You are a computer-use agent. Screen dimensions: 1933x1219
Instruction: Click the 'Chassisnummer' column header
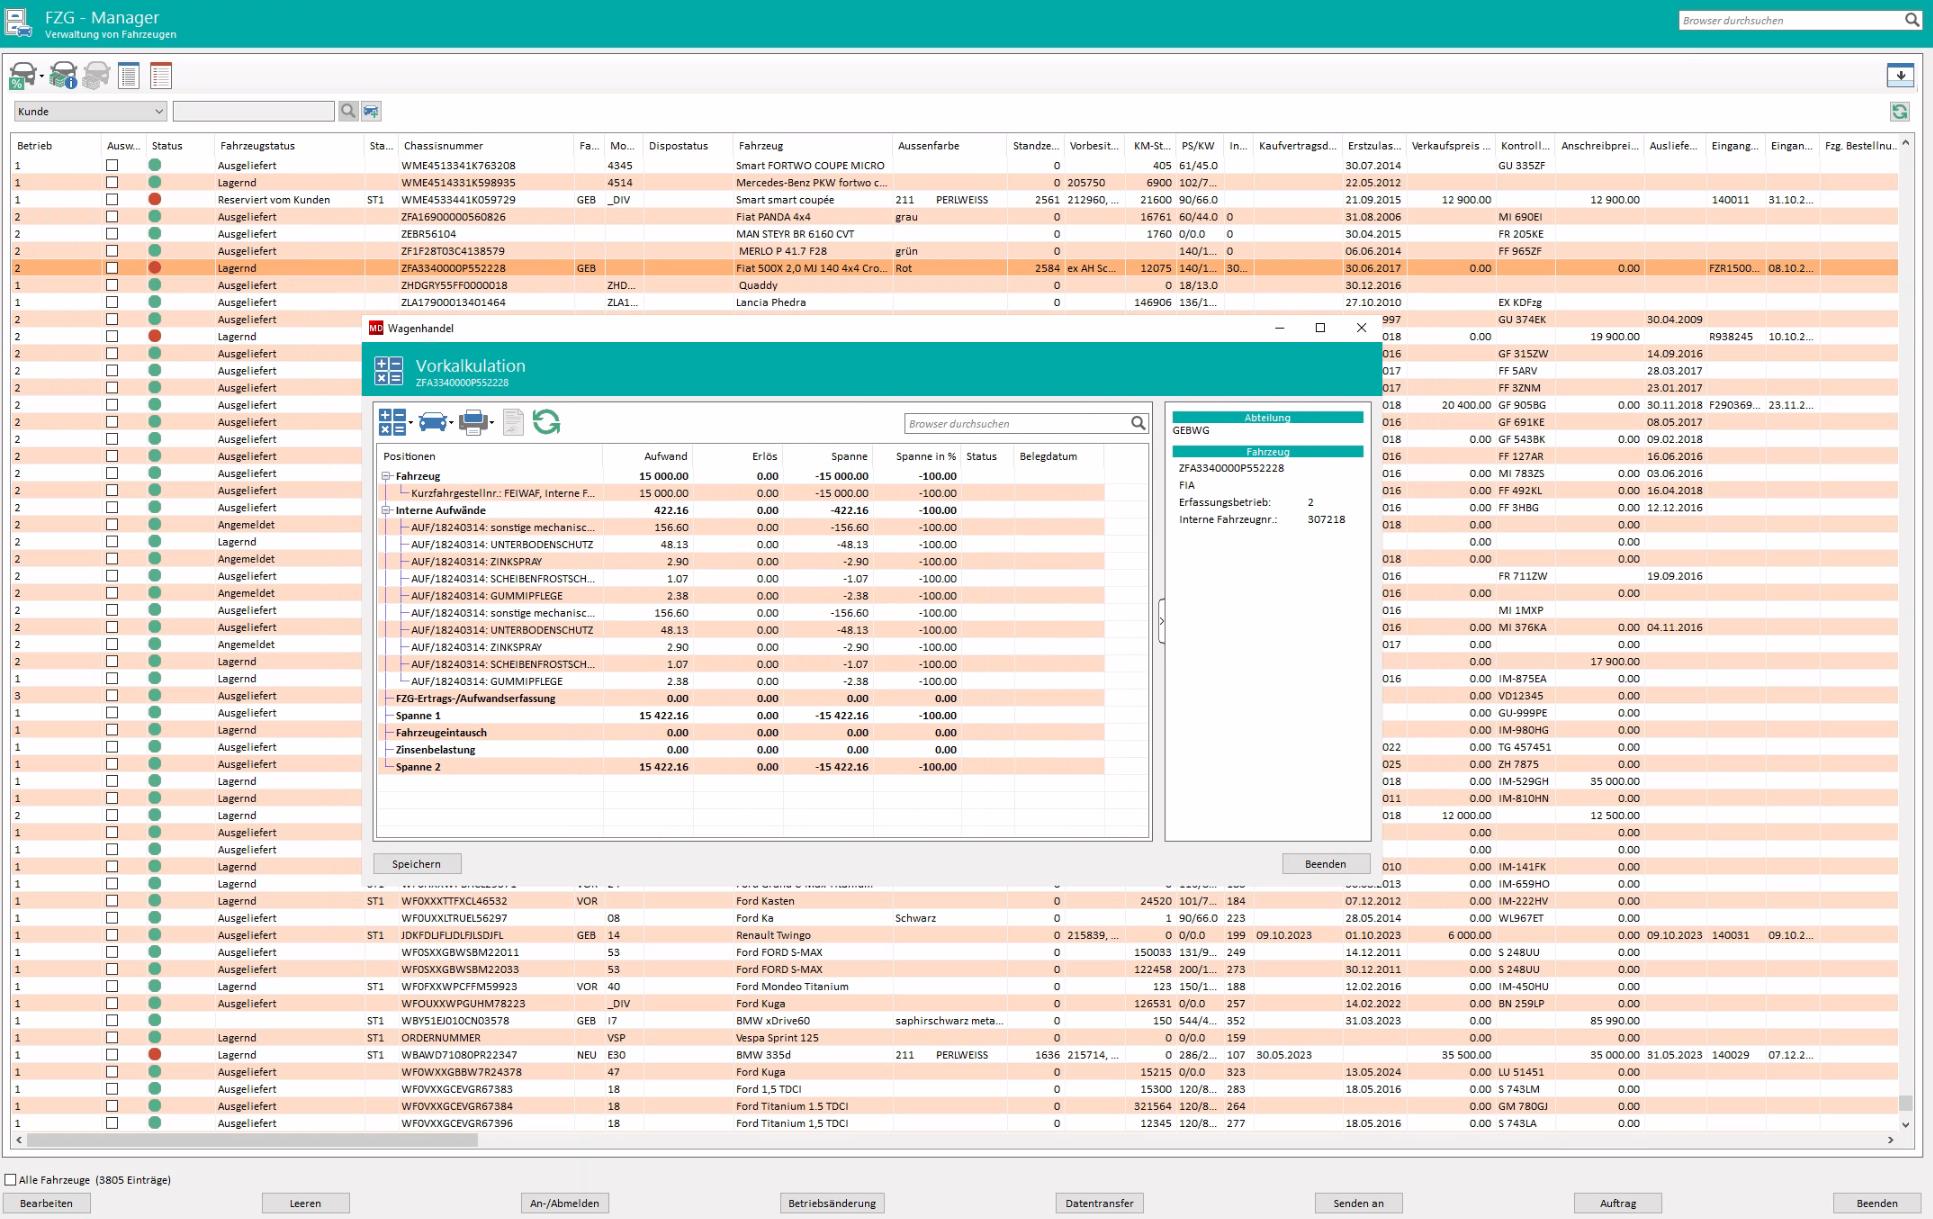(x=443, y=146)
